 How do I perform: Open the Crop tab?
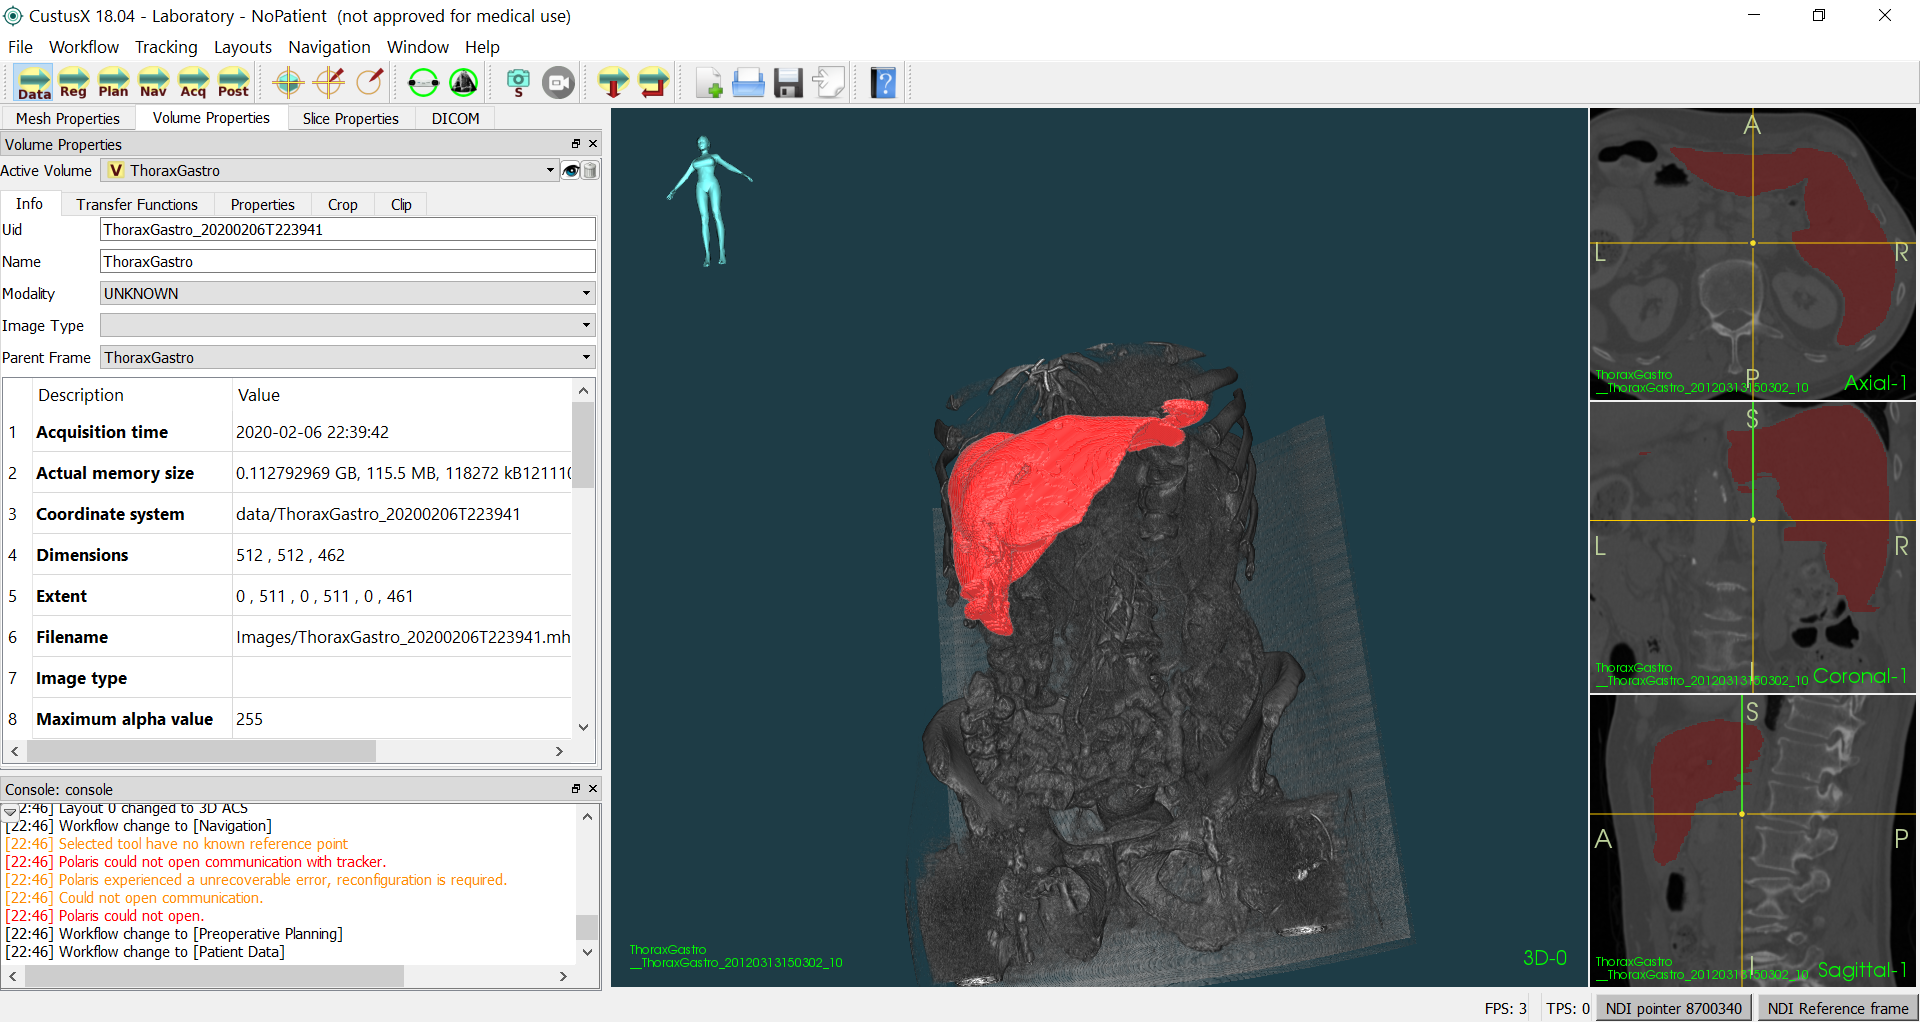point(343,204)
